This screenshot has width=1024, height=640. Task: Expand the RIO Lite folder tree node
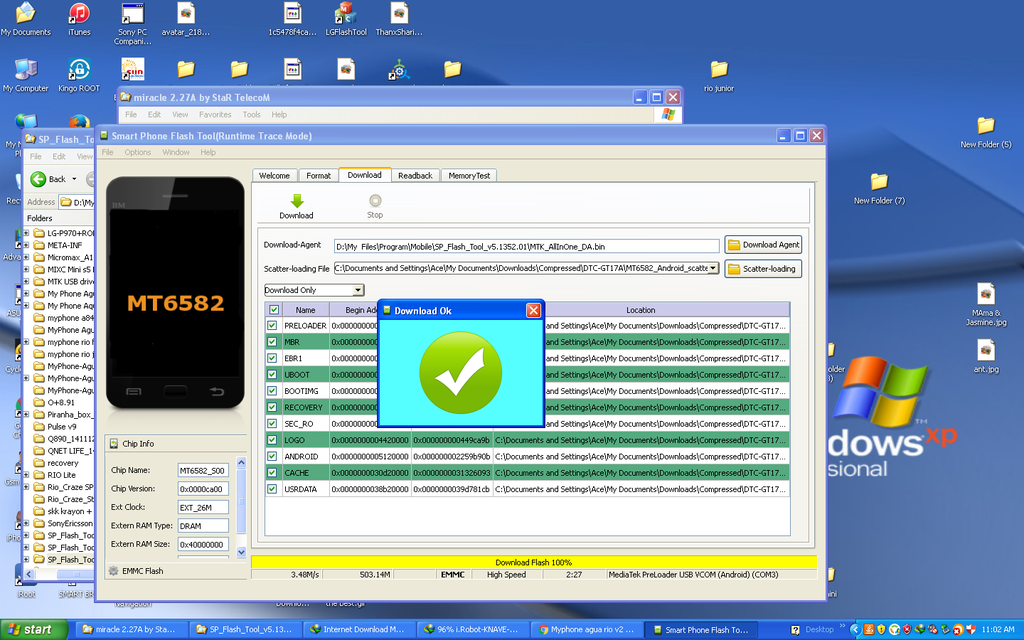click(27, 475)
